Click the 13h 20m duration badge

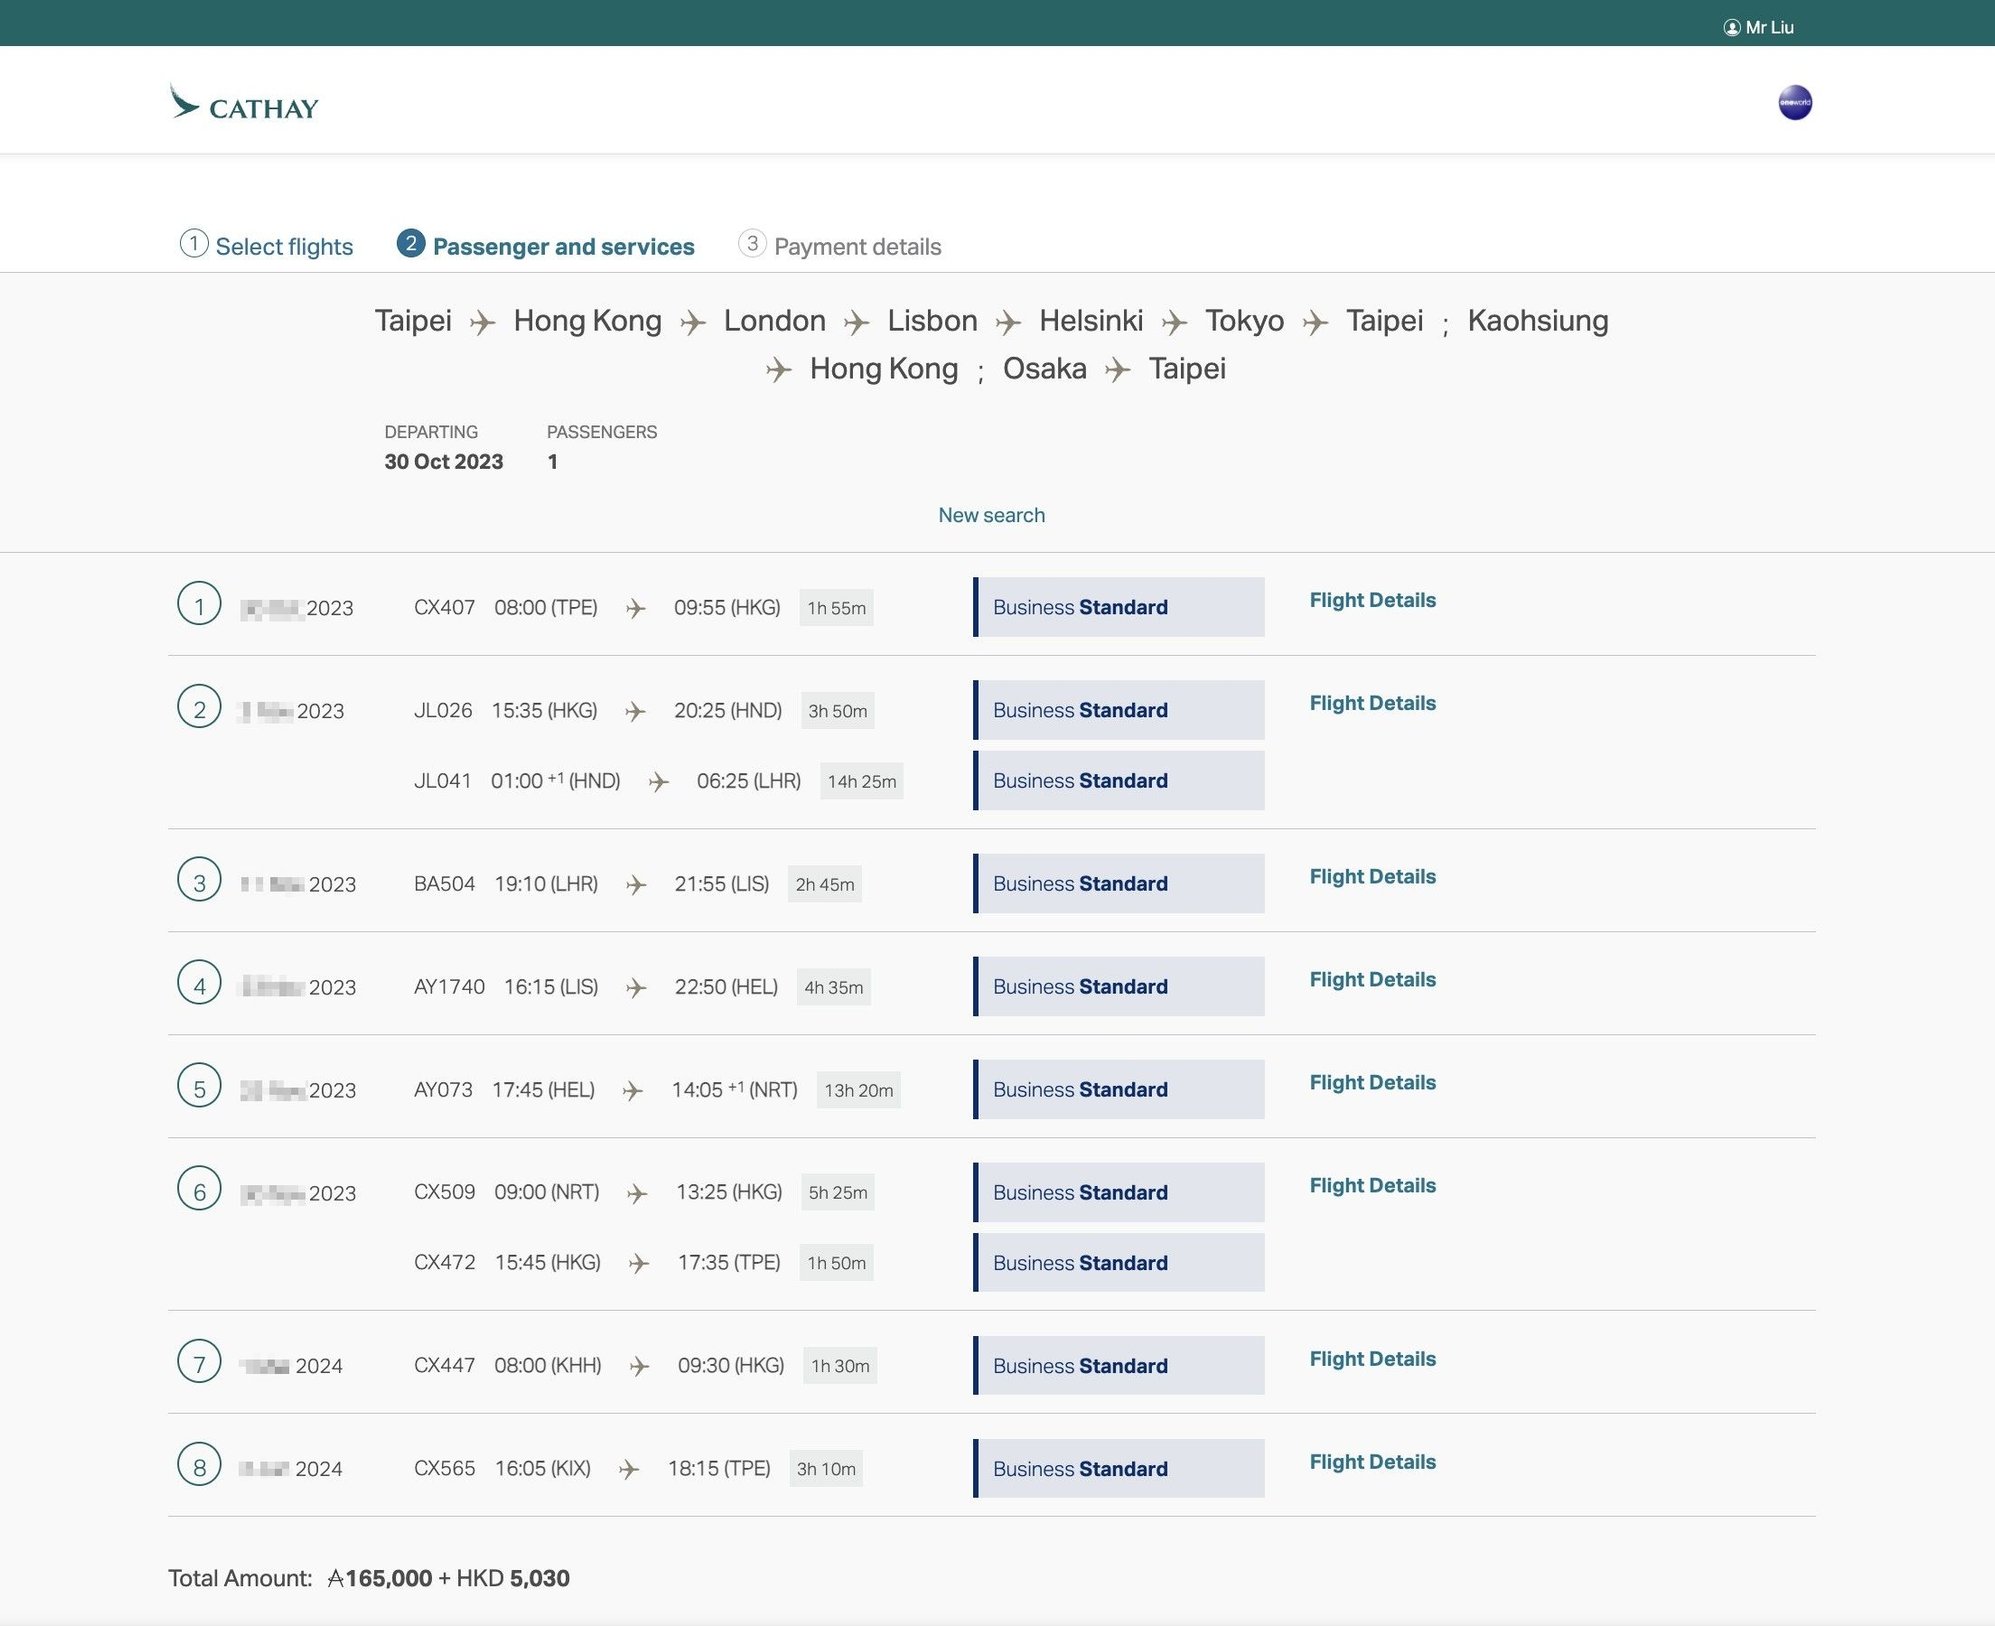[x=858, y=1090]
